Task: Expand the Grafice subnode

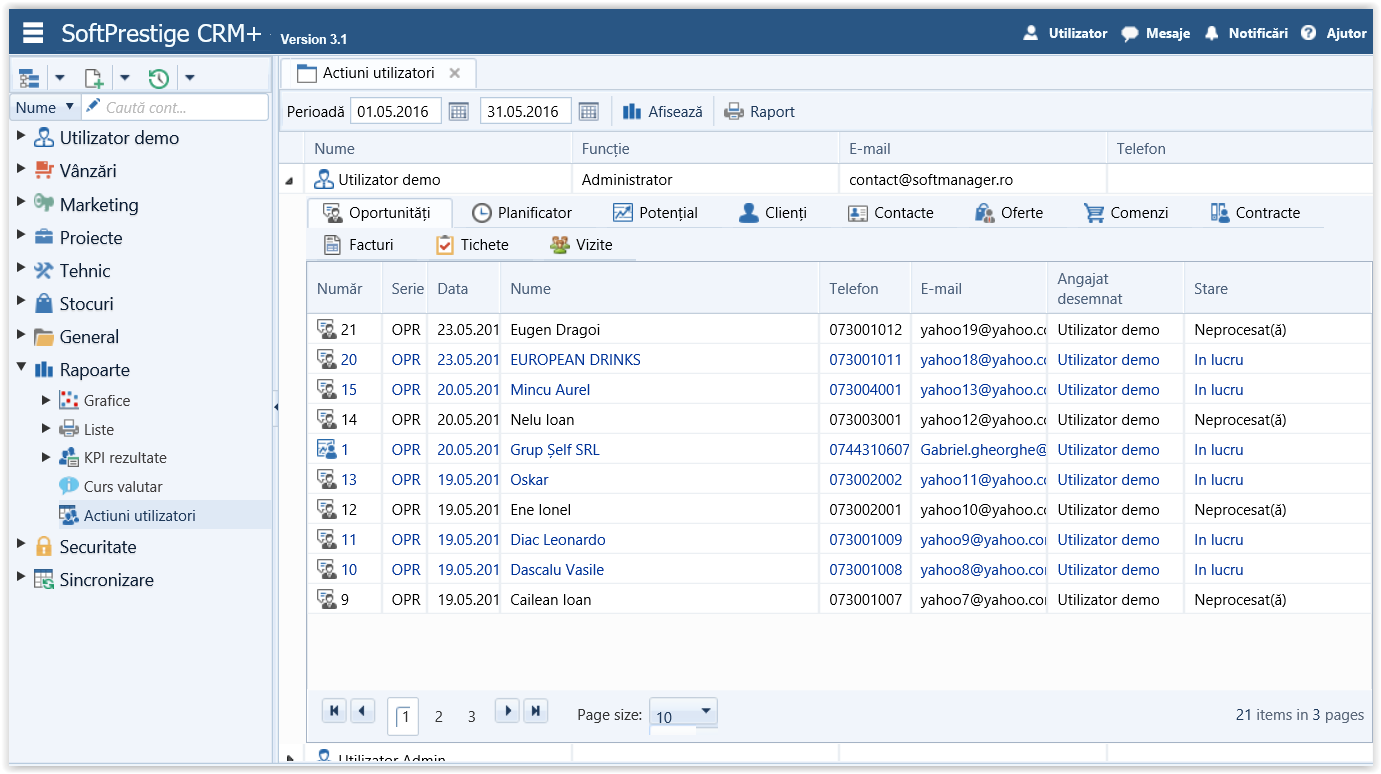Action: [46, 400]
